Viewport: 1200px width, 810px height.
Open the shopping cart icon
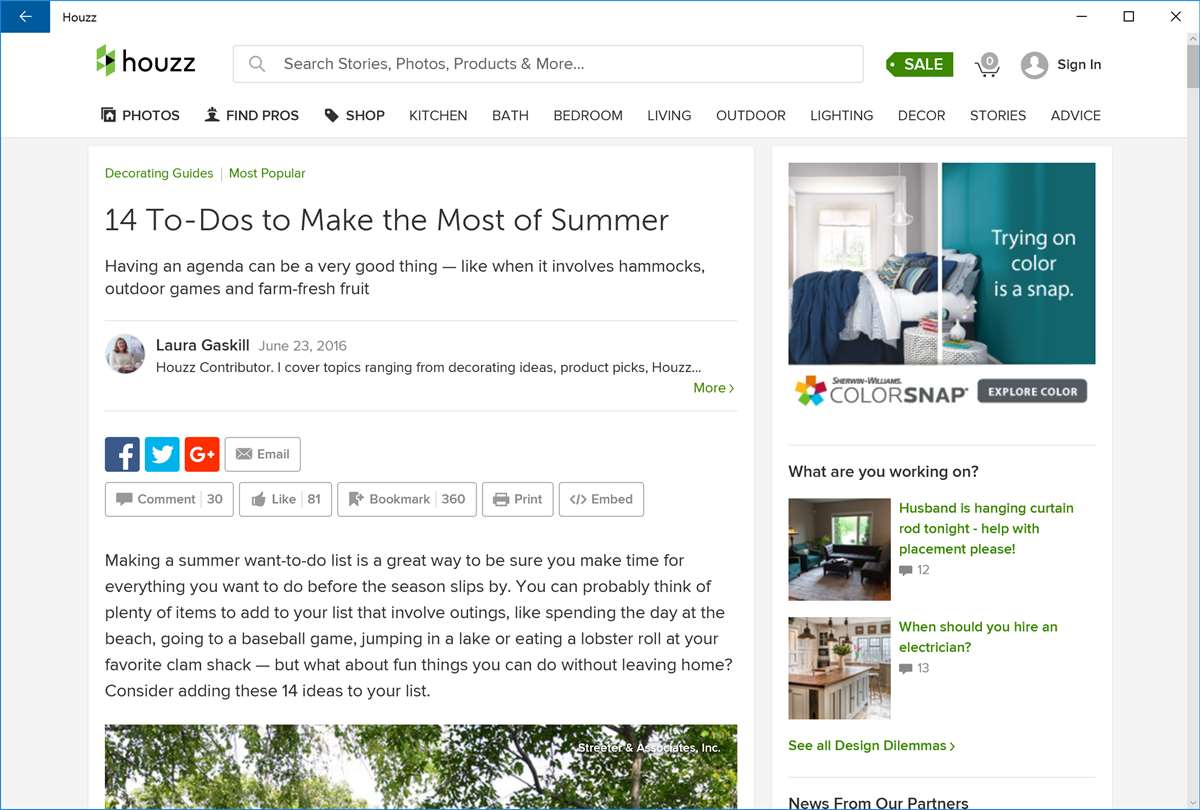[x=988, y=65]
